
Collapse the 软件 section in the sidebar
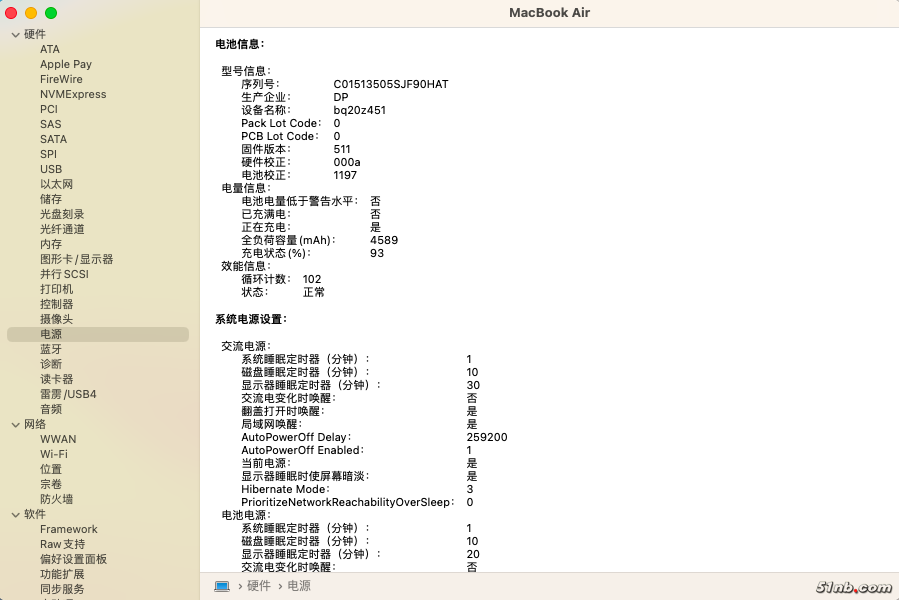tap(15, 514)
